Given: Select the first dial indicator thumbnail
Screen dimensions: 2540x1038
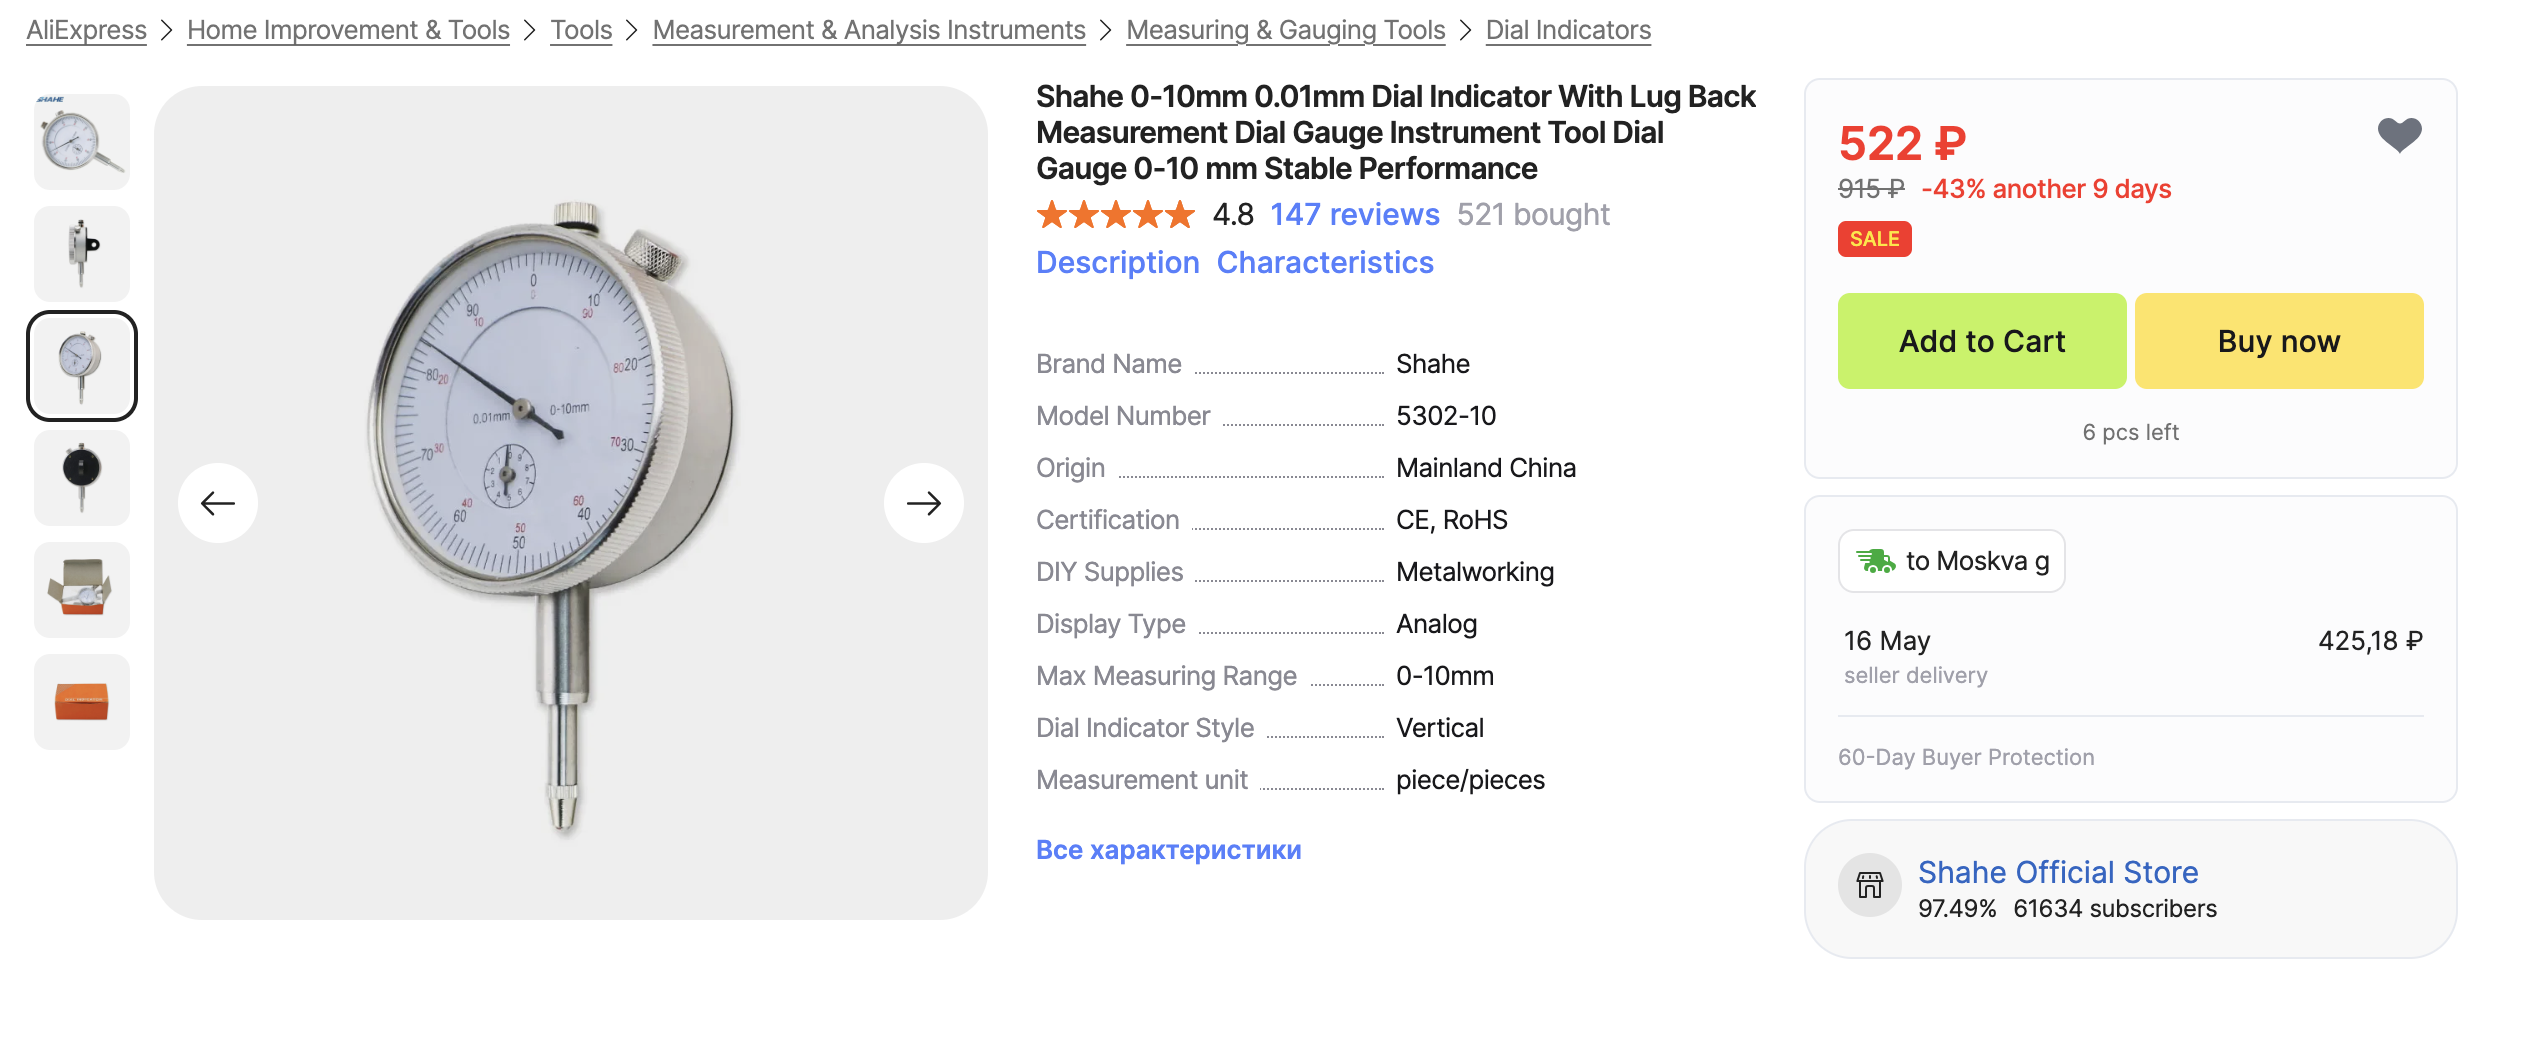Looking at the screenshot, I should click(x=82, y=142).
